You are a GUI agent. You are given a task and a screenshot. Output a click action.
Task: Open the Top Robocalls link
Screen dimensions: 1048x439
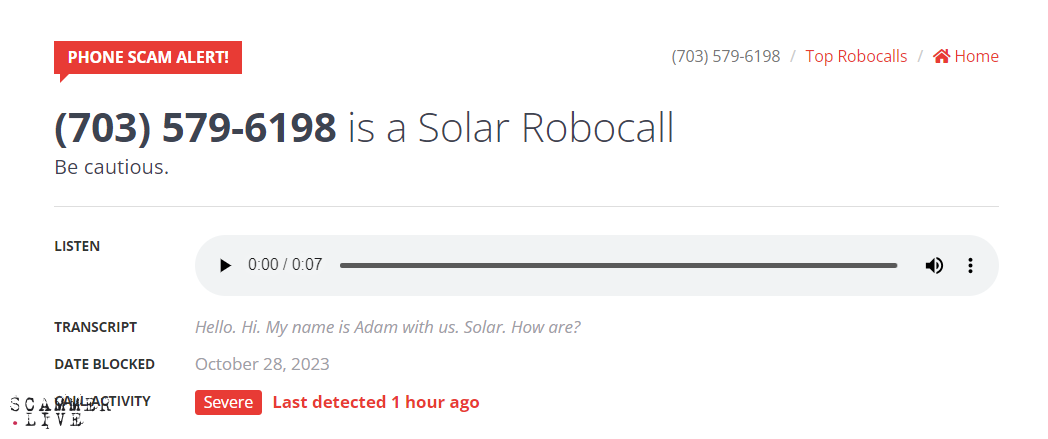856,56
